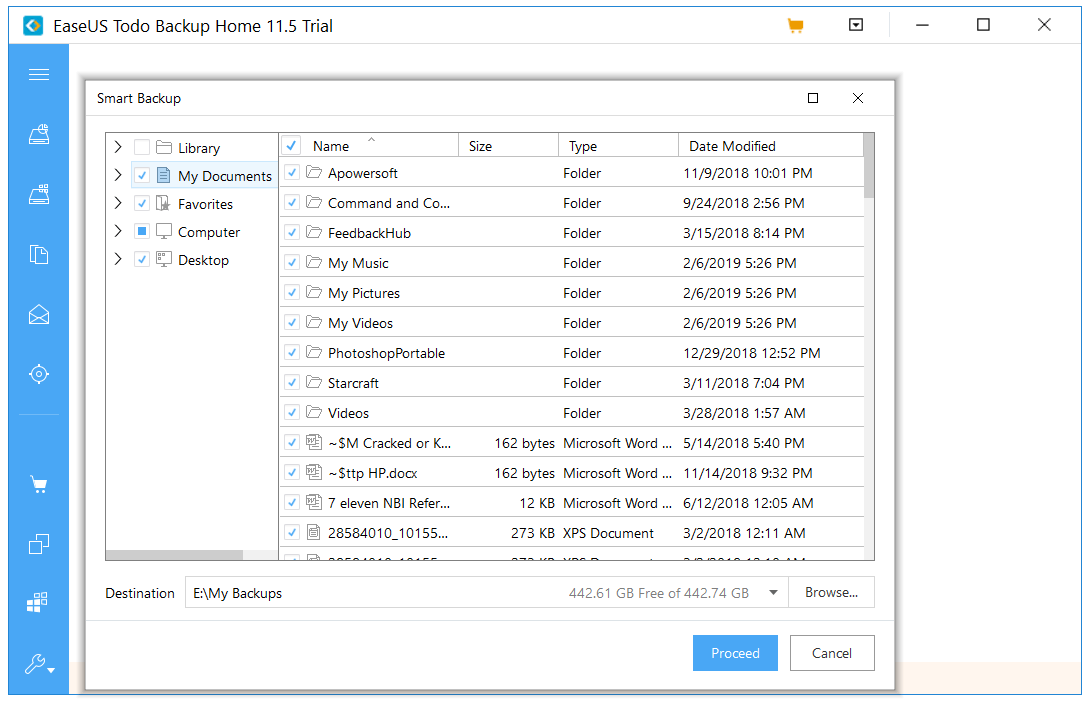Open Smart Backup target icon
This screenshot has width=1088, height=702.
[39, 374]
